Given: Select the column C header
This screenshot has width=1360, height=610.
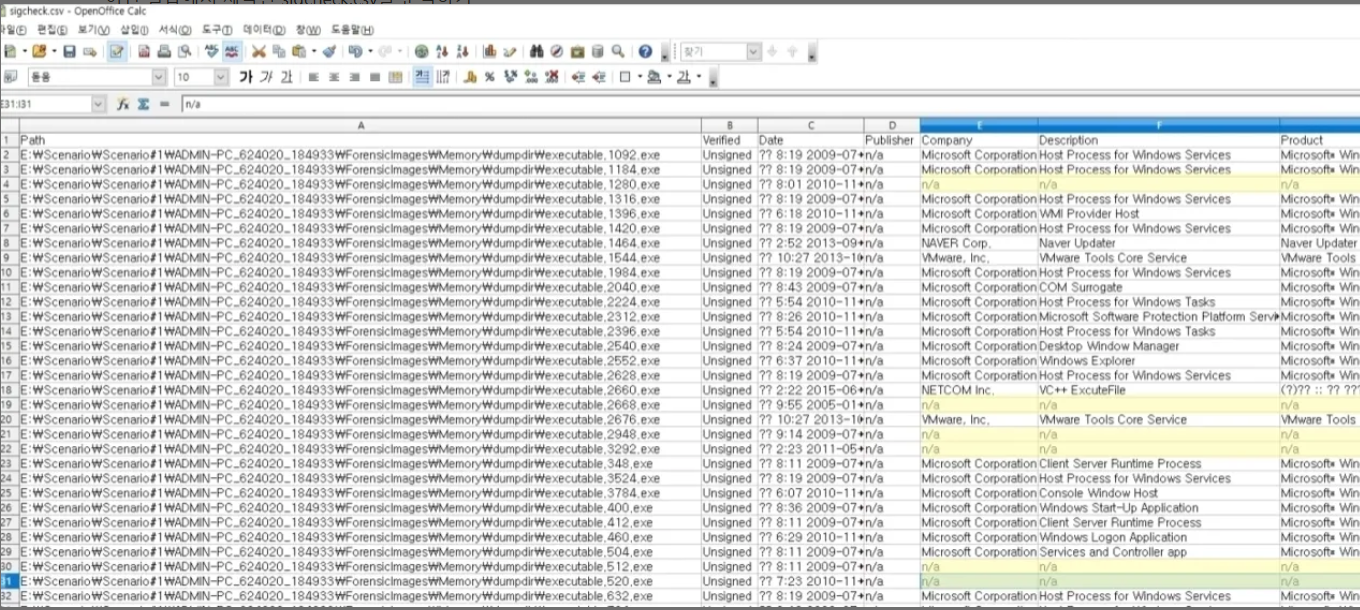Looking at the screenshot, I should pos(811,125).
